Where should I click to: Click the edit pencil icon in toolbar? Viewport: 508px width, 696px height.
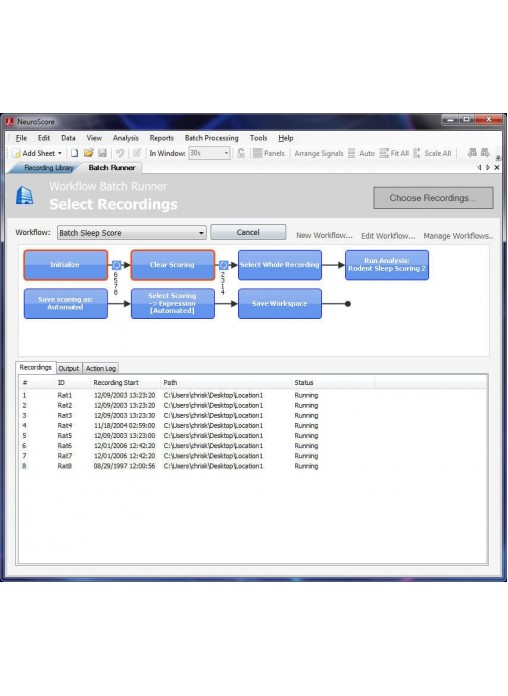tap(137, 153)
